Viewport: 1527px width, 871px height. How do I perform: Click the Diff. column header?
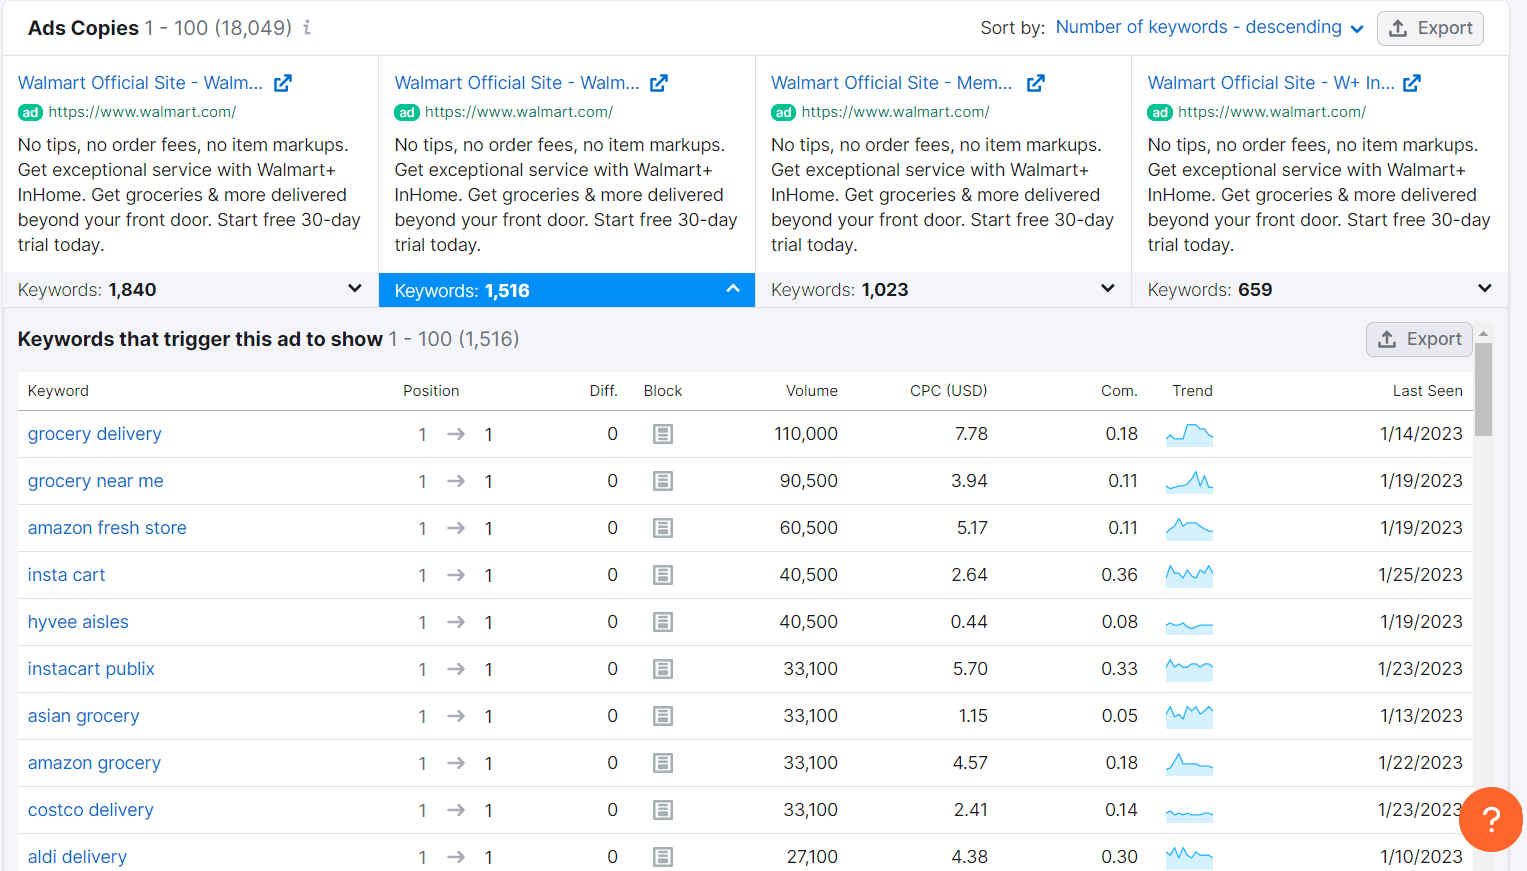pyautogui.click(x=603, y=391)
